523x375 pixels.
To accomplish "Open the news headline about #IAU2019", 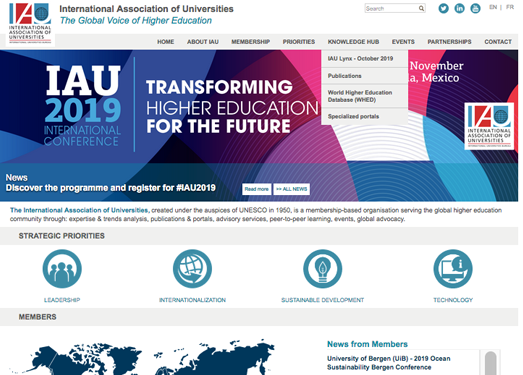I will 110,188.
